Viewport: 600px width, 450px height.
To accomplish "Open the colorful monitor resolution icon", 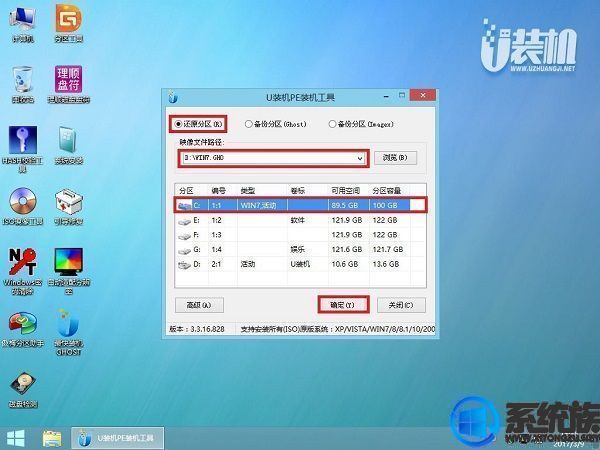I will click(x=68, y=271).
